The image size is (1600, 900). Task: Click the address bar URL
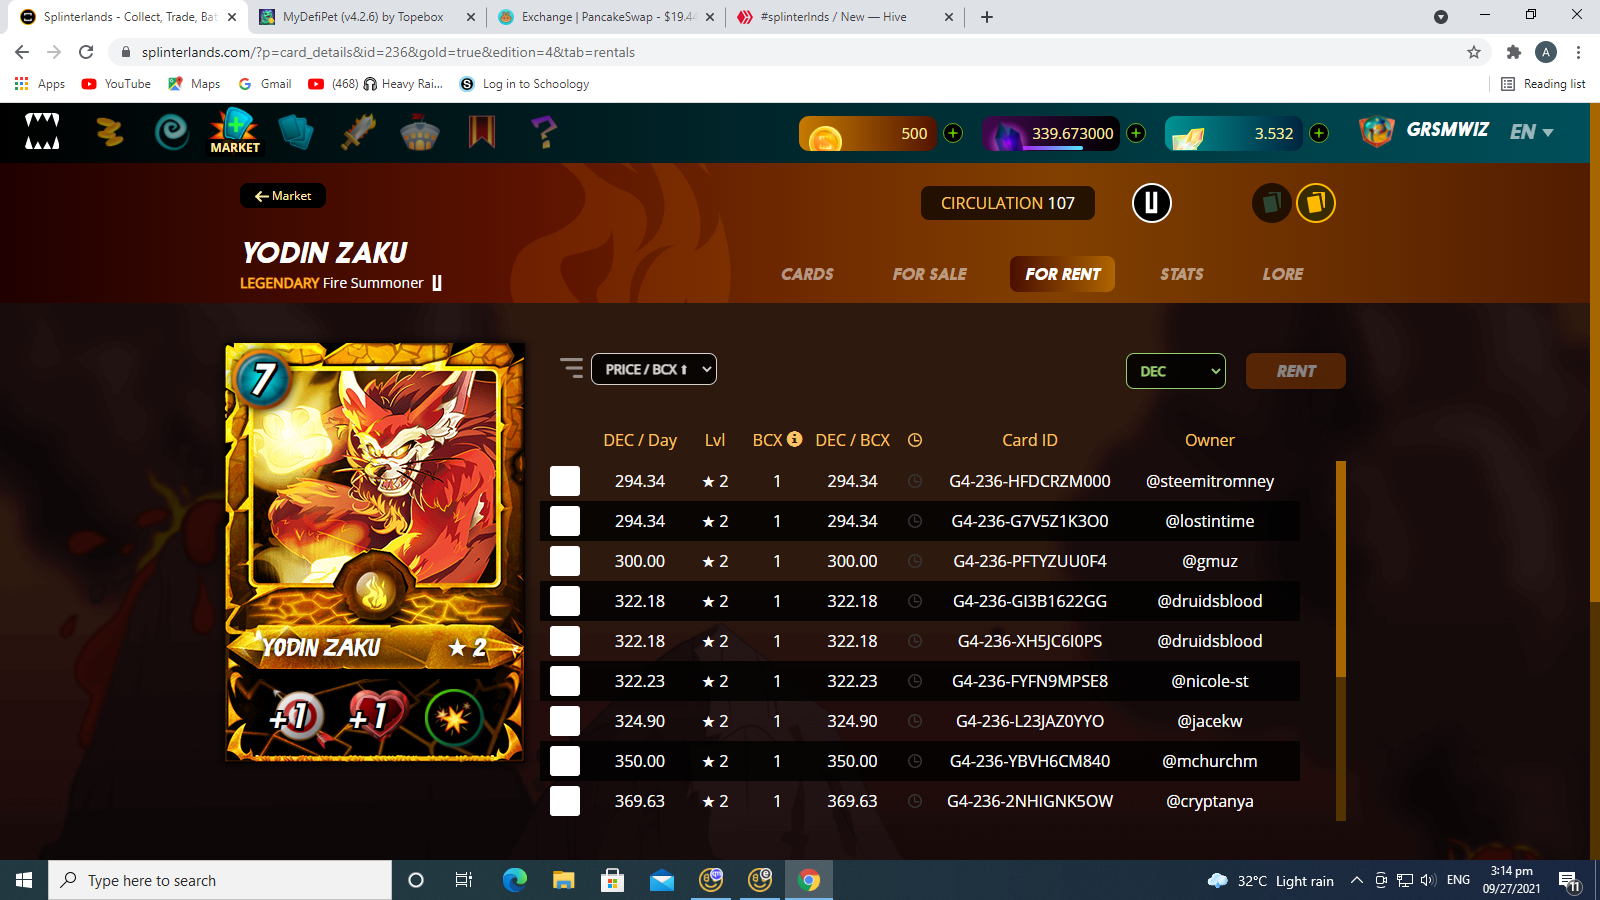click(388, 52)
